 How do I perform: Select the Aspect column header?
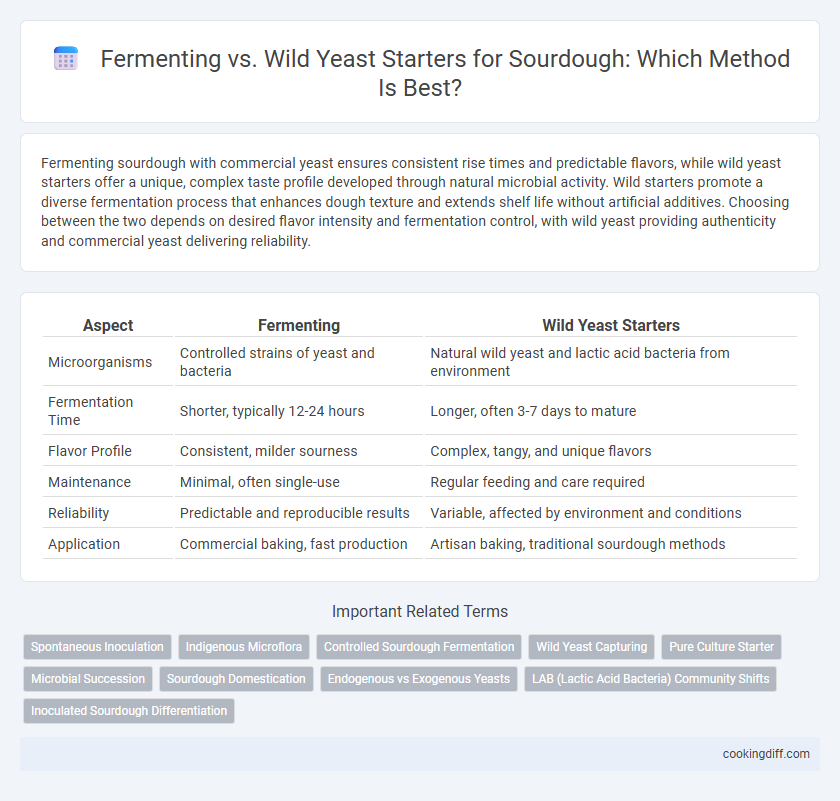click(108, 325)
